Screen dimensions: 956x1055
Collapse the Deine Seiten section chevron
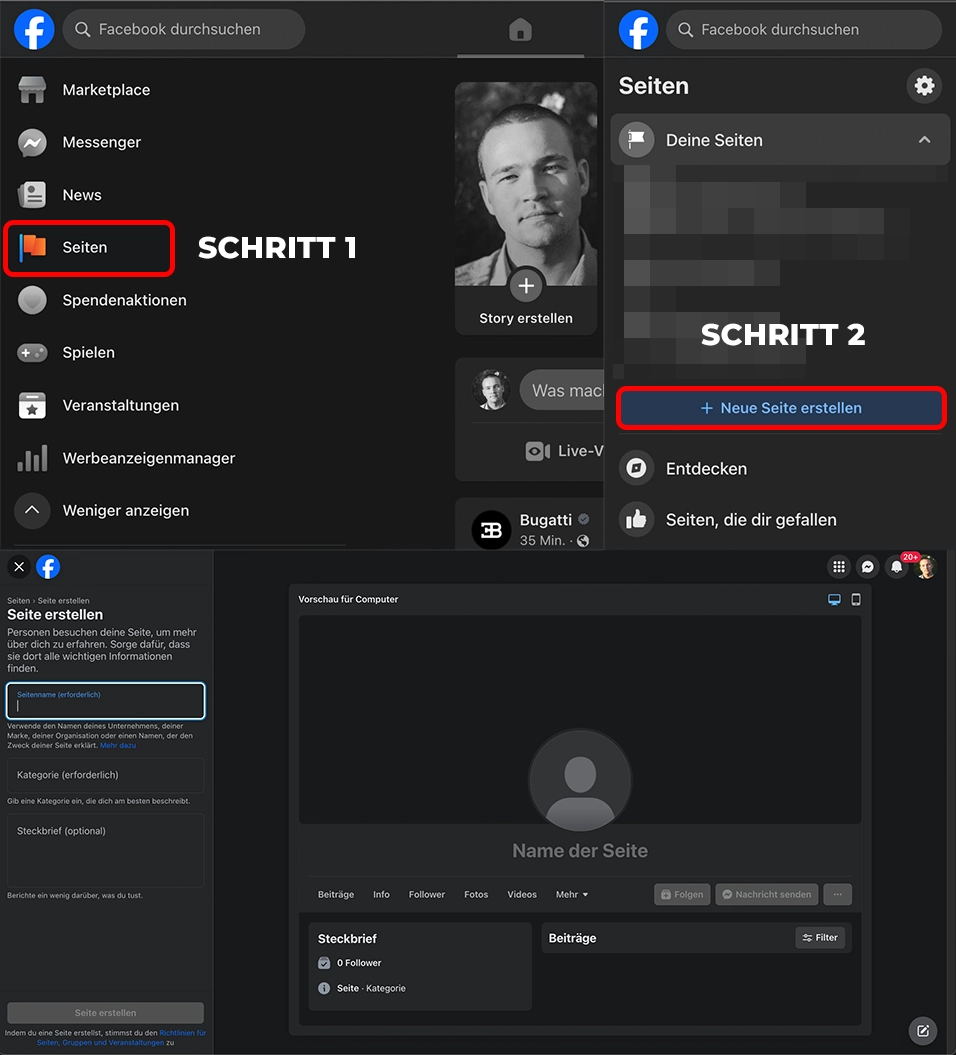924,140
